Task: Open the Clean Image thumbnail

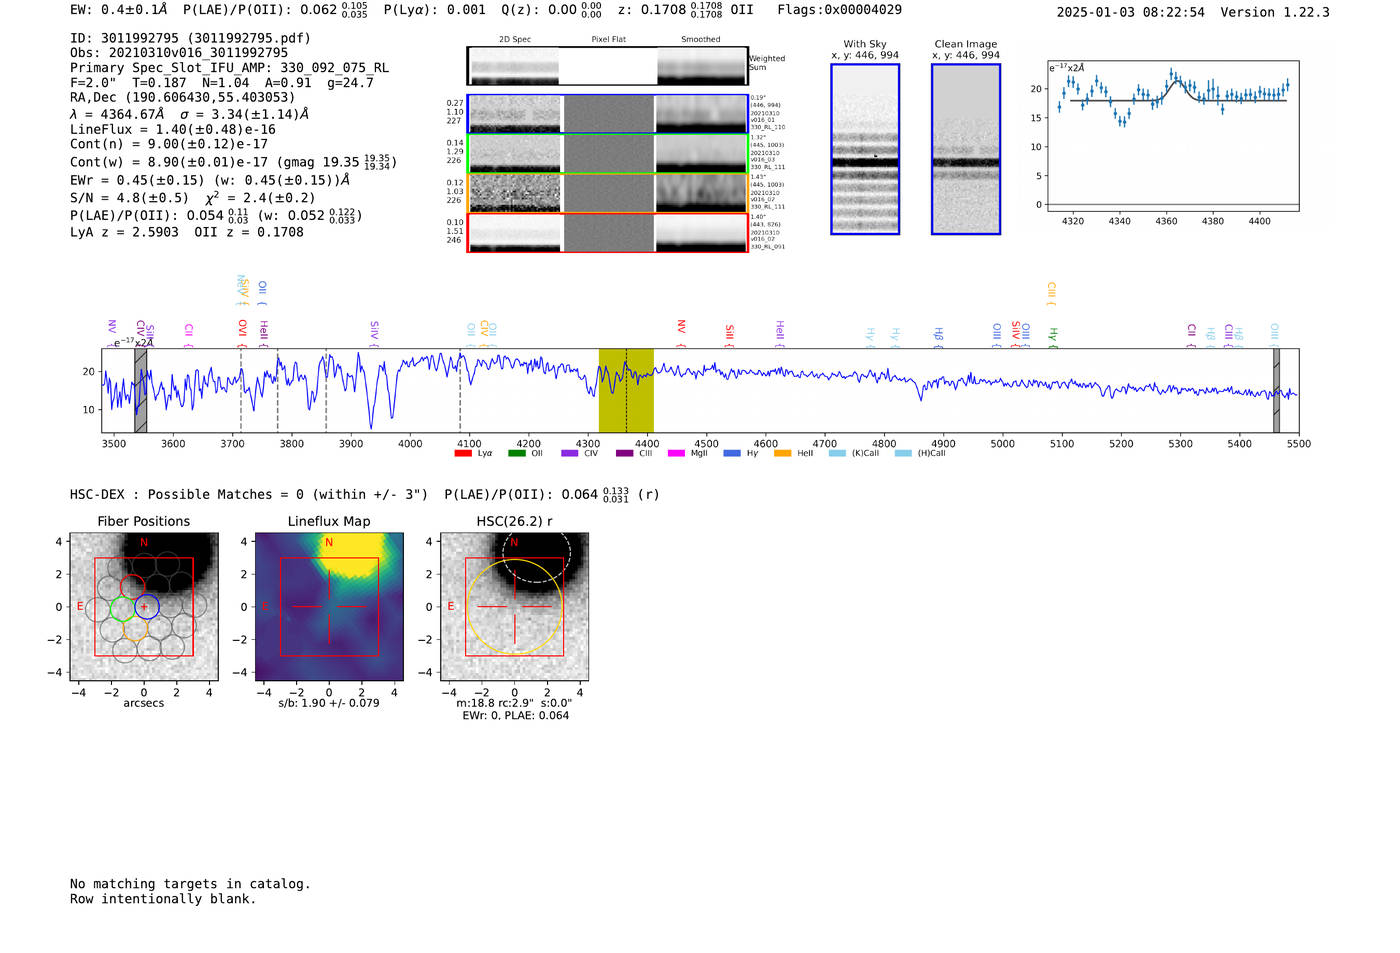Action: tap(966, 149)
